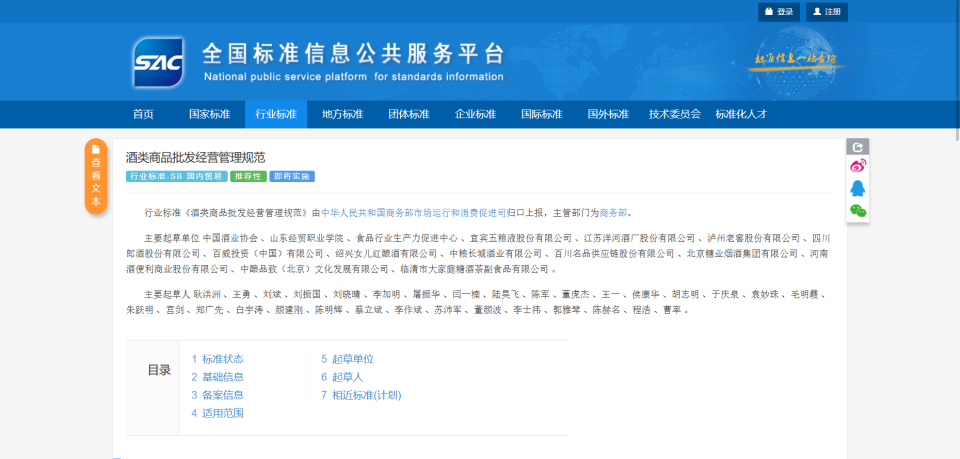
Task: Click the SAC logo icon
Action: (159, 61)
